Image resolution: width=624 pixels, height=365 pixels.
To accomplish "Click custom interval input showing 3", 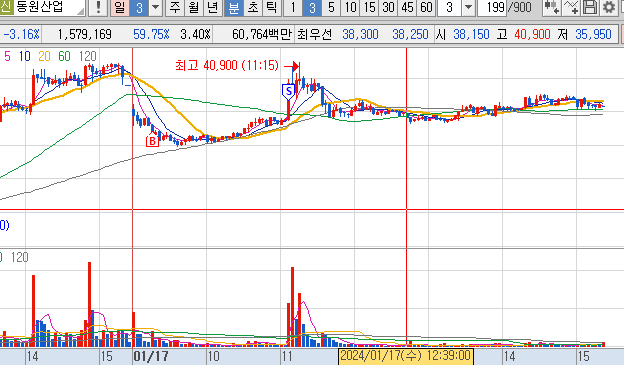I will coord(450,7).
